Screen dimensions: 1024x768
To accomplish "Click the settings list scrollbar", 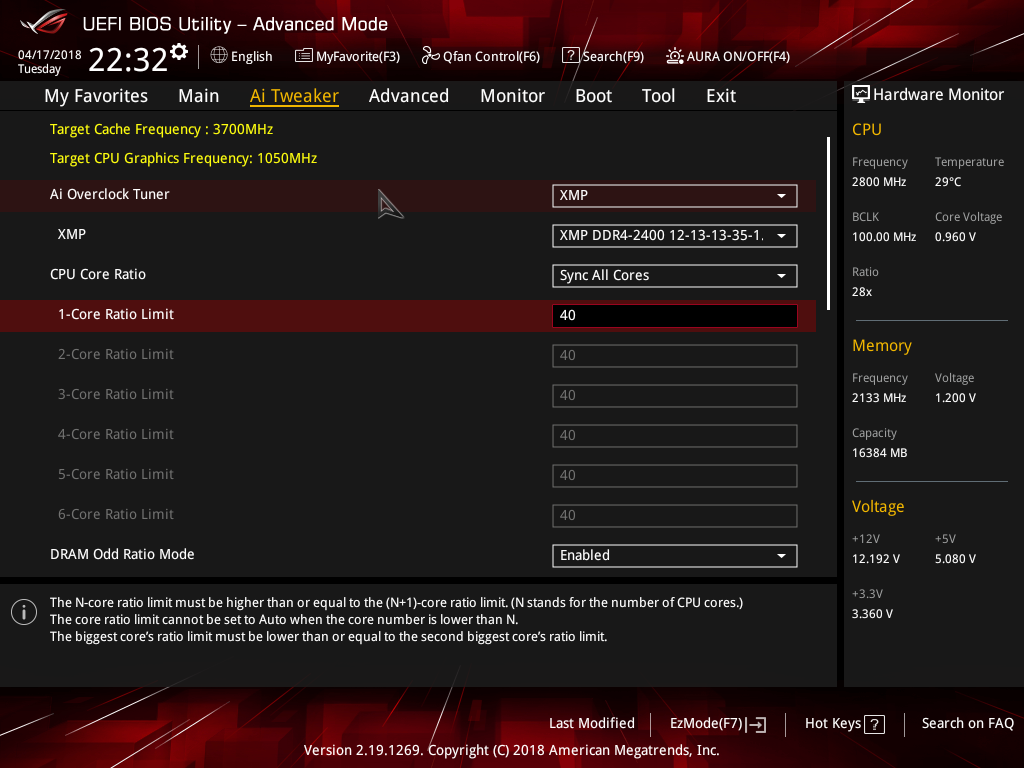I will tap(828, 223).
